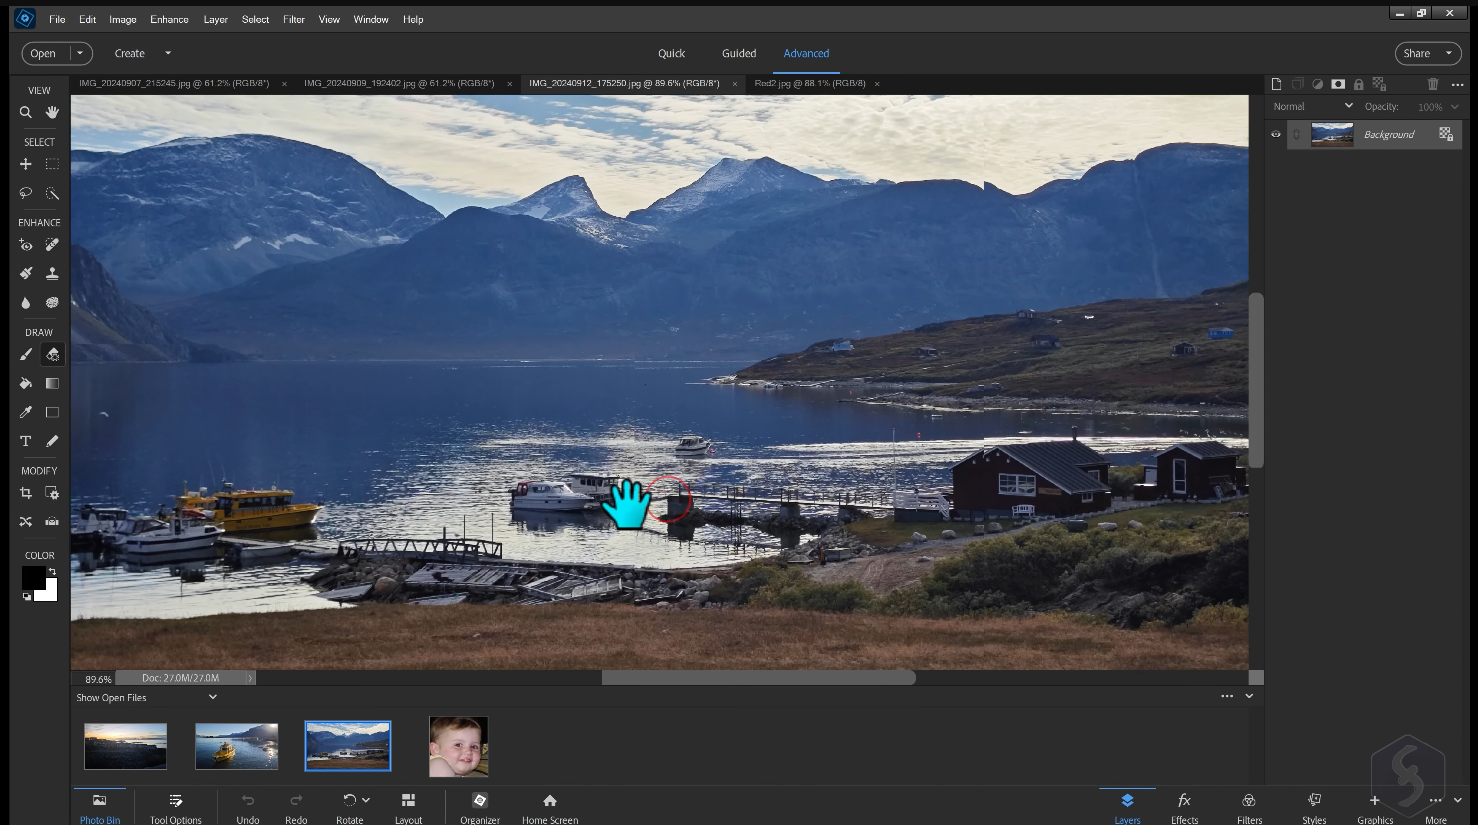Select the Rectangular Marquee tool

pyautogui.click(x=52, y=164)
